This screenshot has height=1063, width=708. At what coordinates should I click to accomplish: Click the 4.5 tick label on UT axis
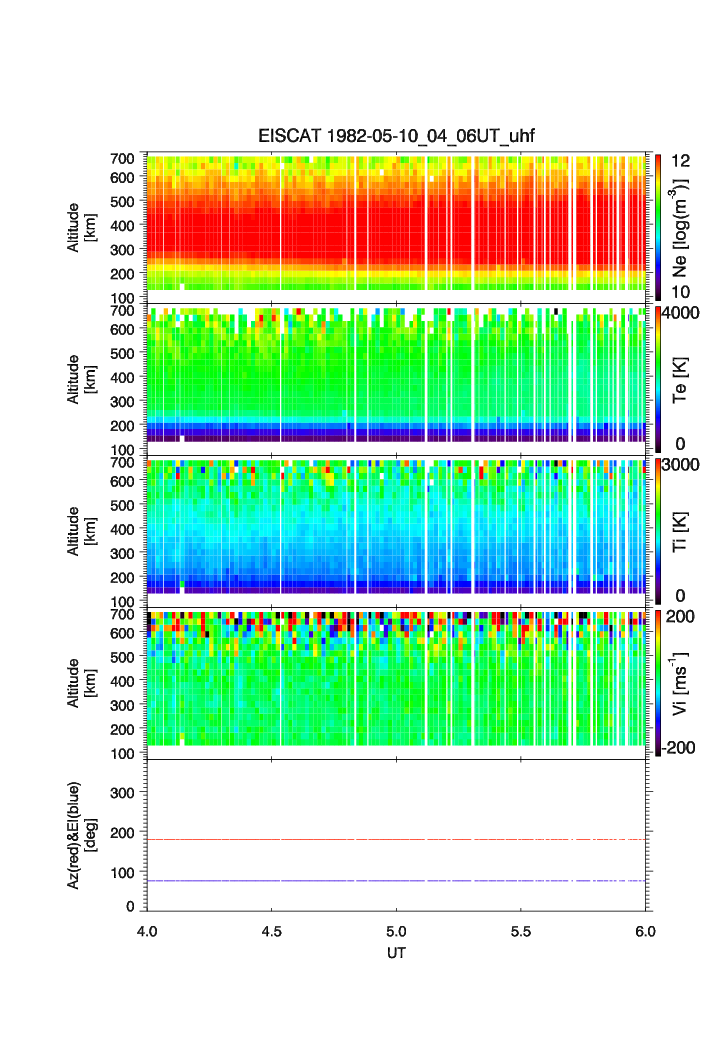coord(272,931)
